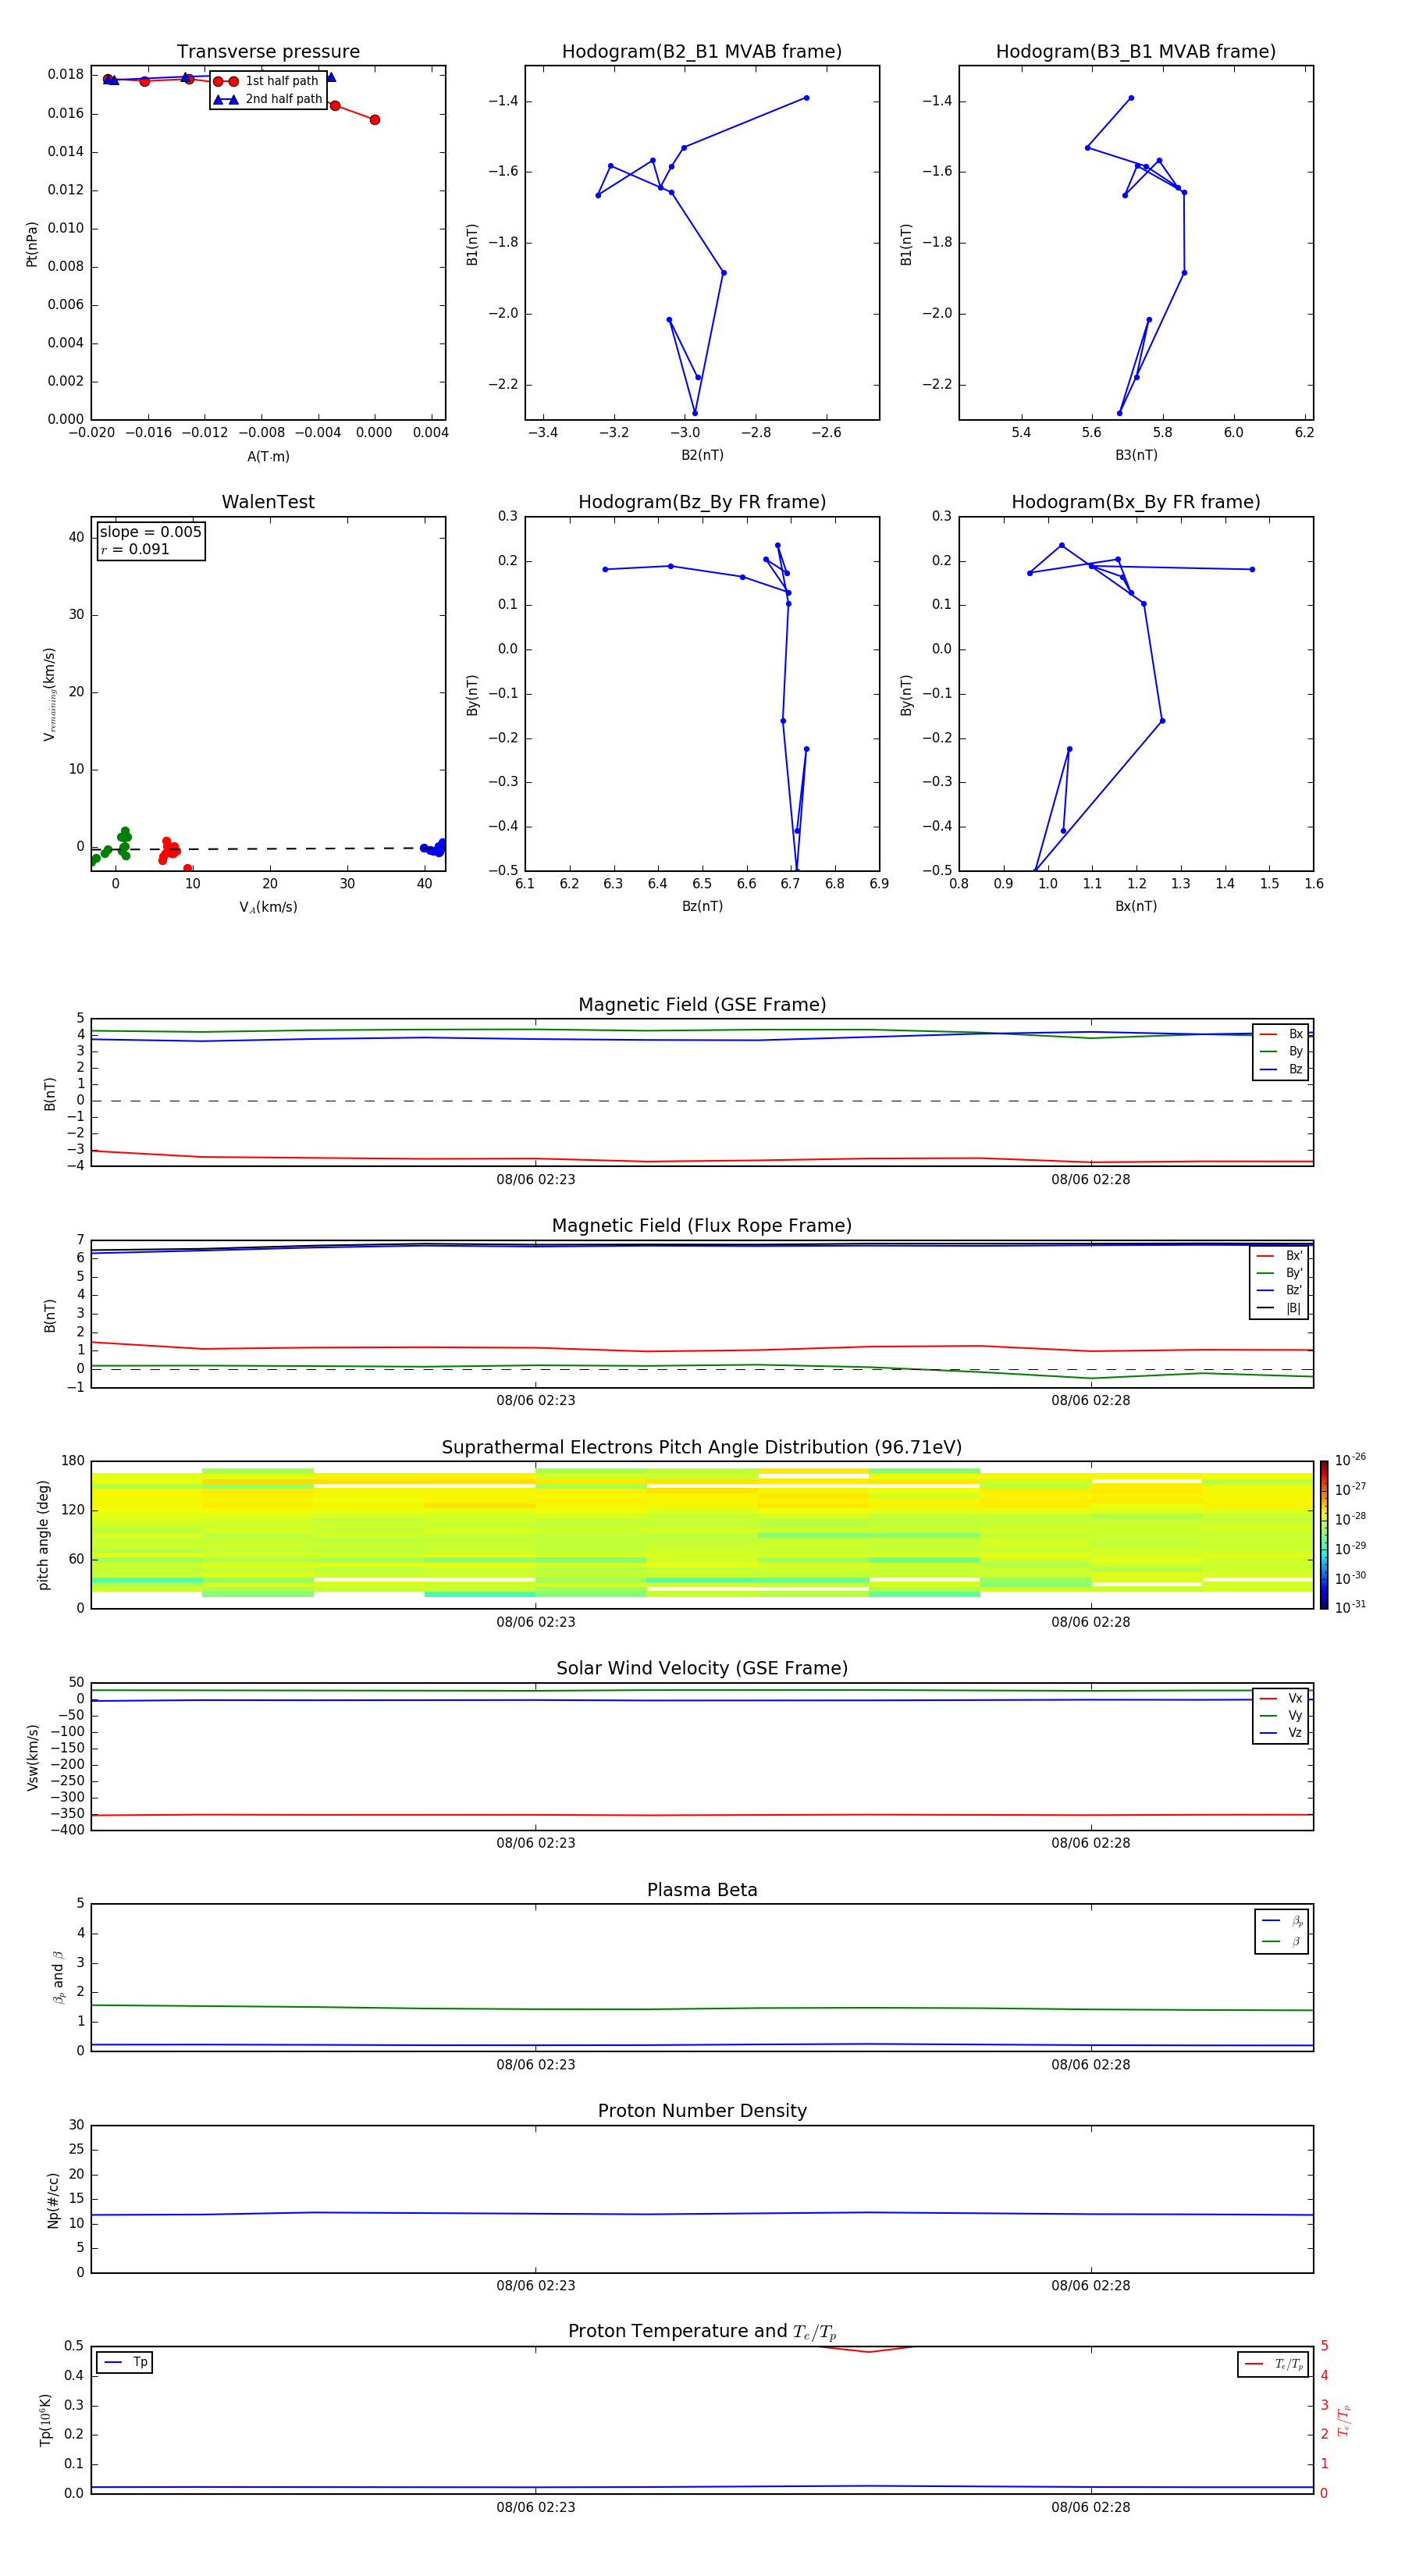Click the 'Hodogram(Bx_By FR frame)' title

pos(1136,502)
